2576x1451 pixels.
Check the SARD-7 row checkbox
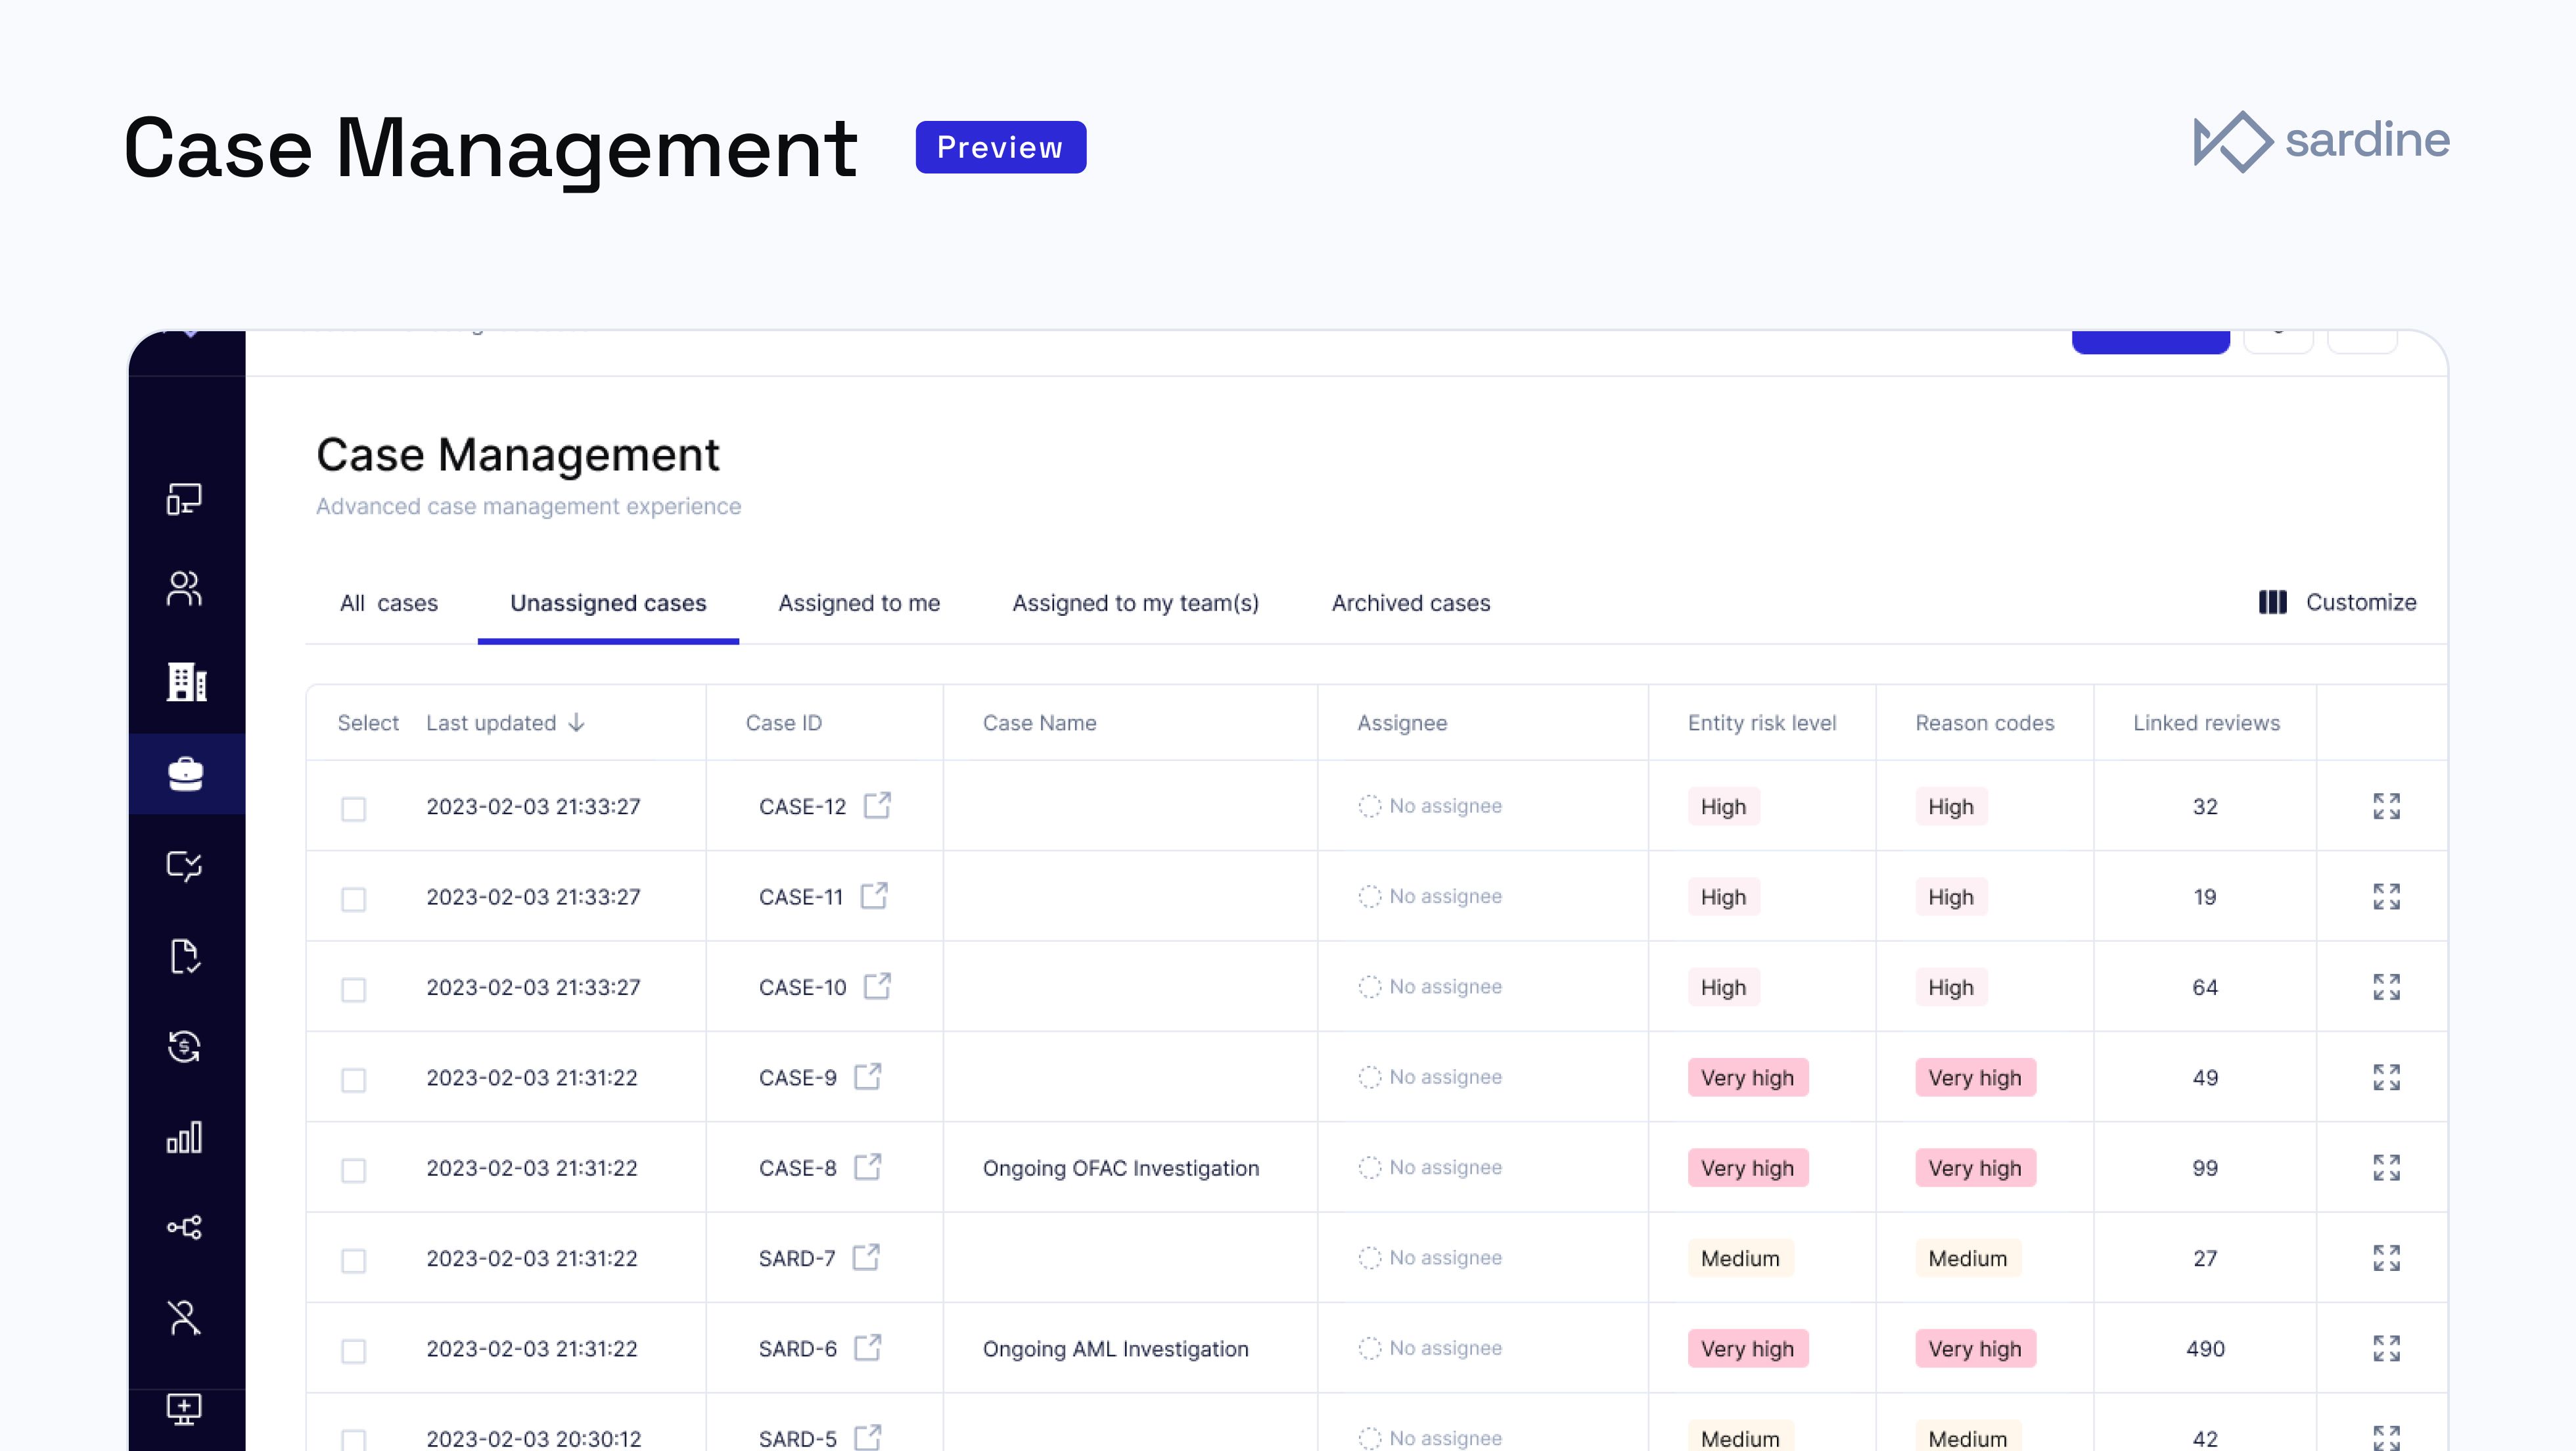point(353,1260)
